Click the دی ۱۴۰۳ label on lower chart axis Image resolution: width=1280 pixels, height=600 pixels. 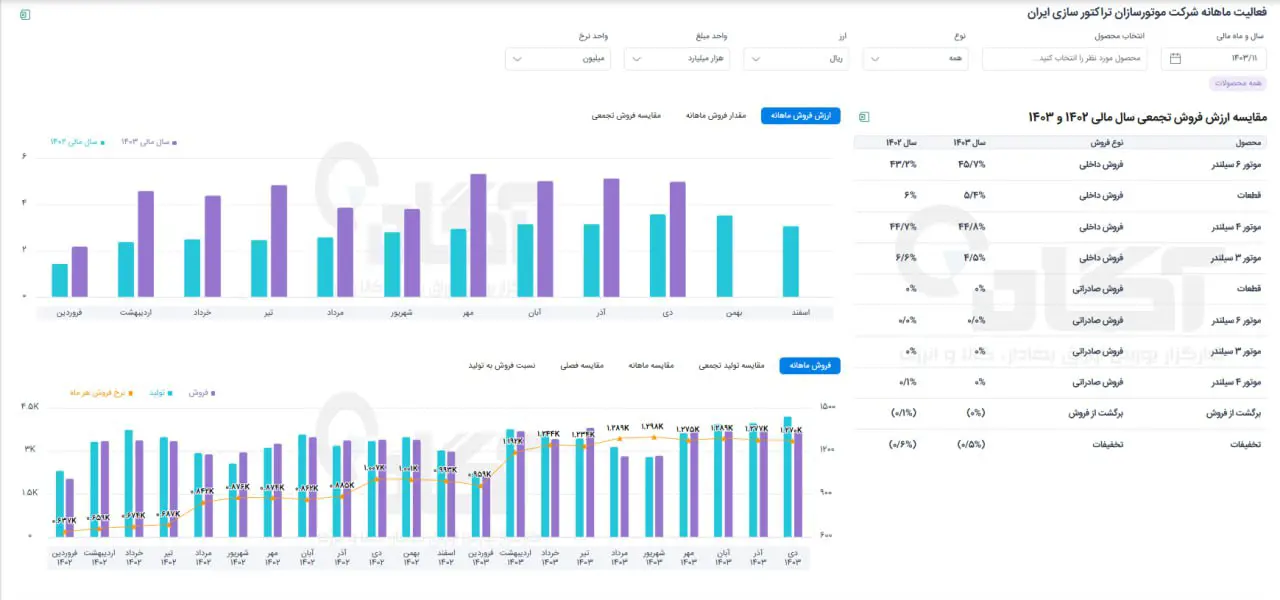coord(792,557)
